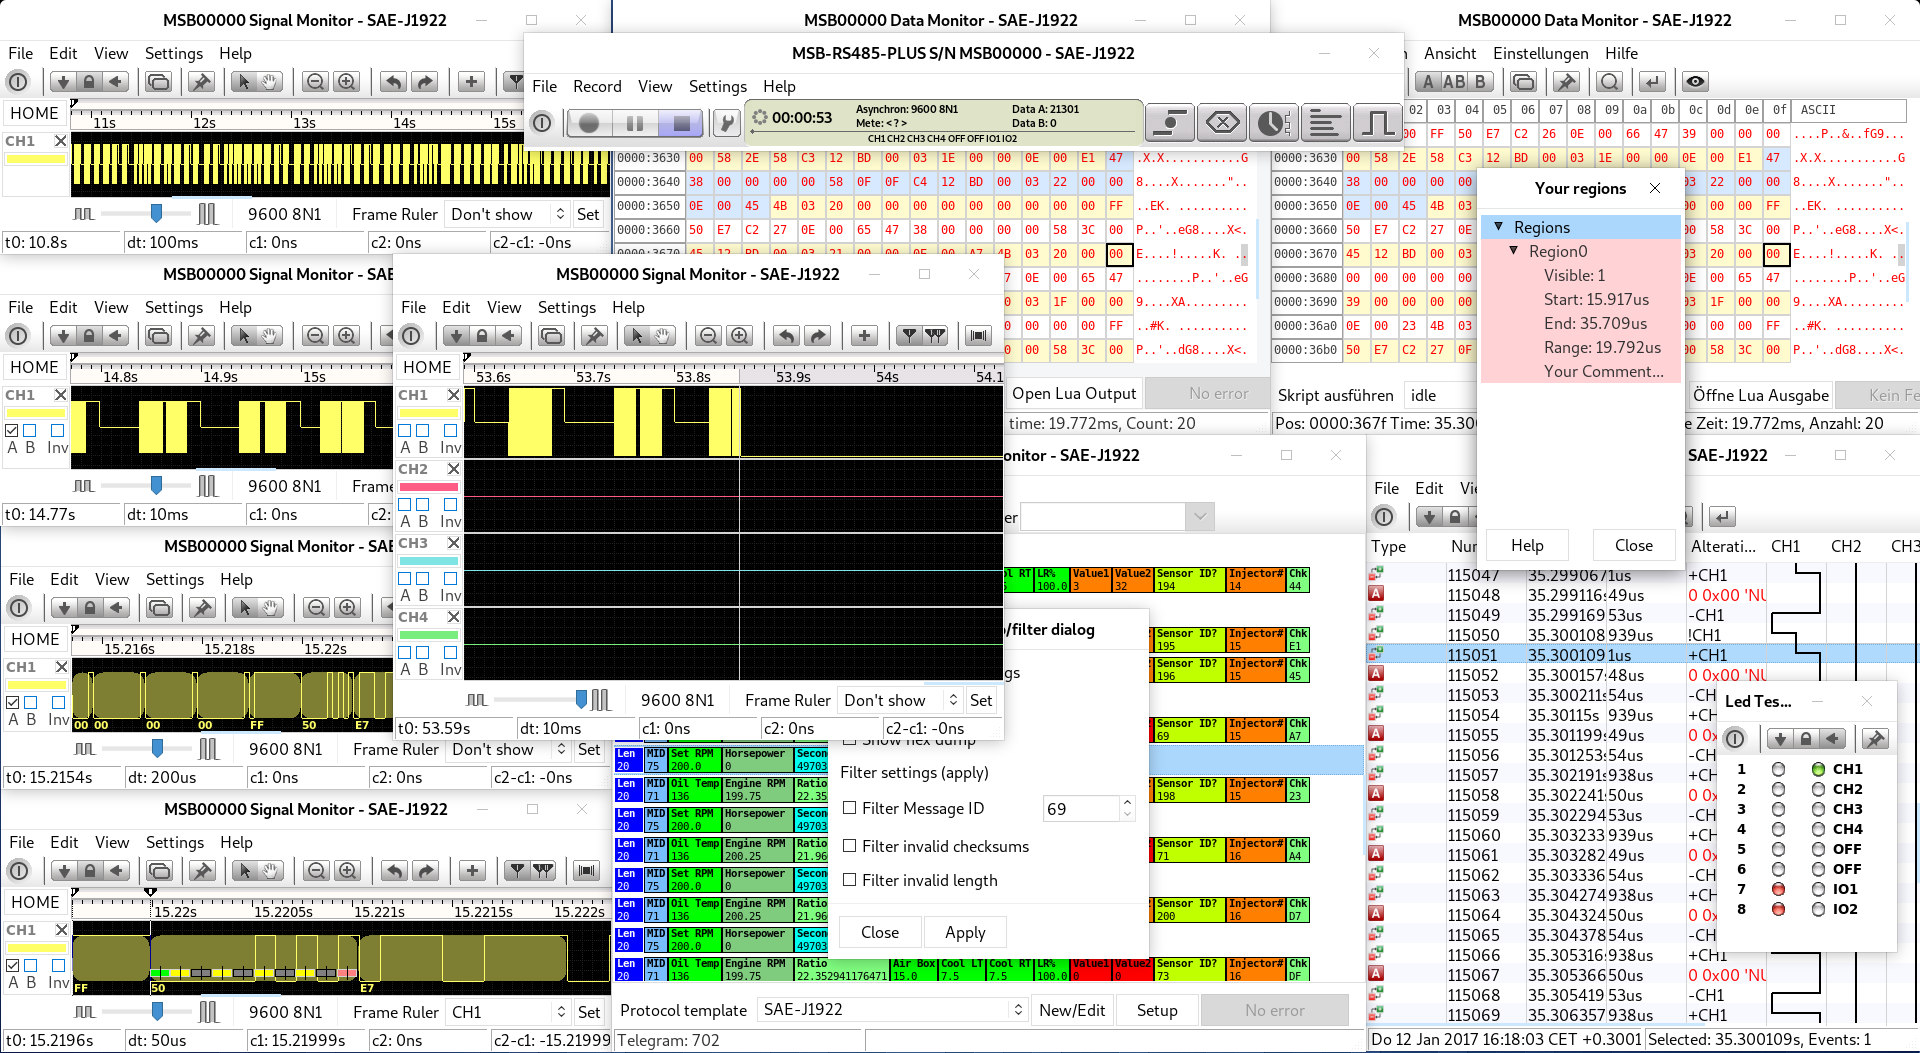1920x1053 pixels.
Task: Click return arrow icon in German Data Monitor
Action: (1653, 82)
